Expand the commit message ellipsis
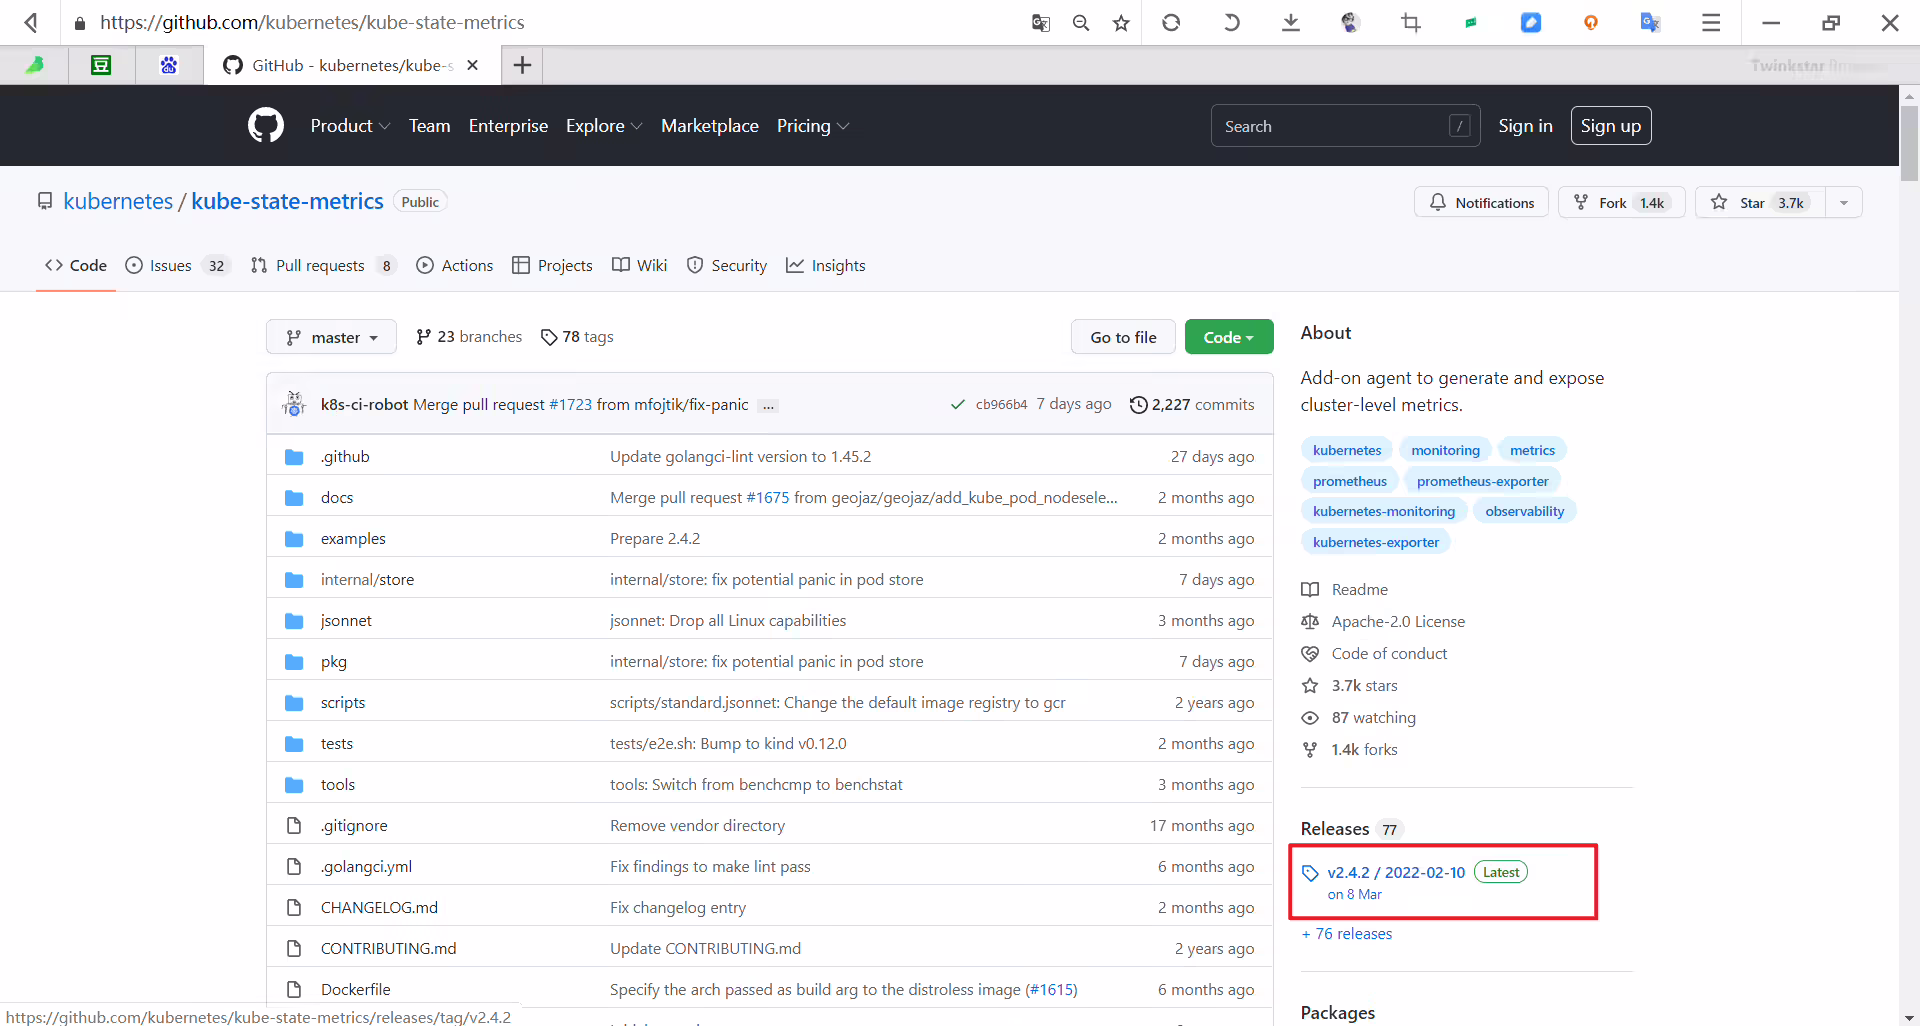Image resolution: width=1920 pixels, height=1026 pixels. click(768, 406)
